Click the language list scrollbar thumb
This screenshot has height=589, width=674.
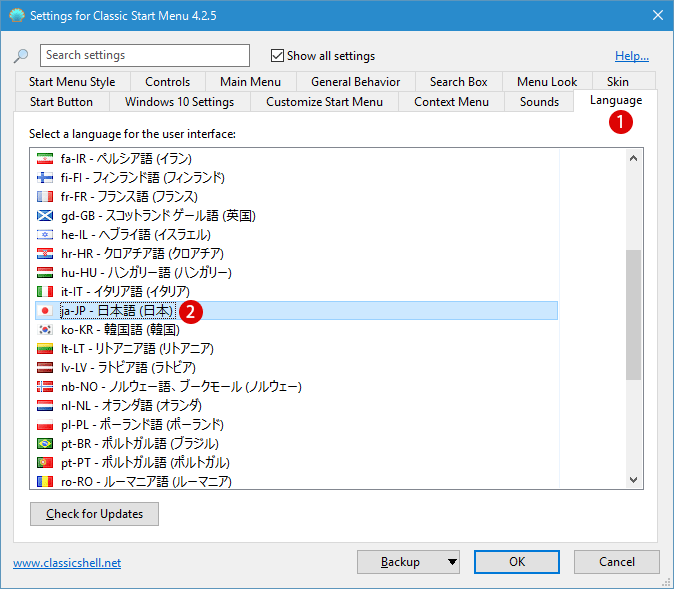633,315
